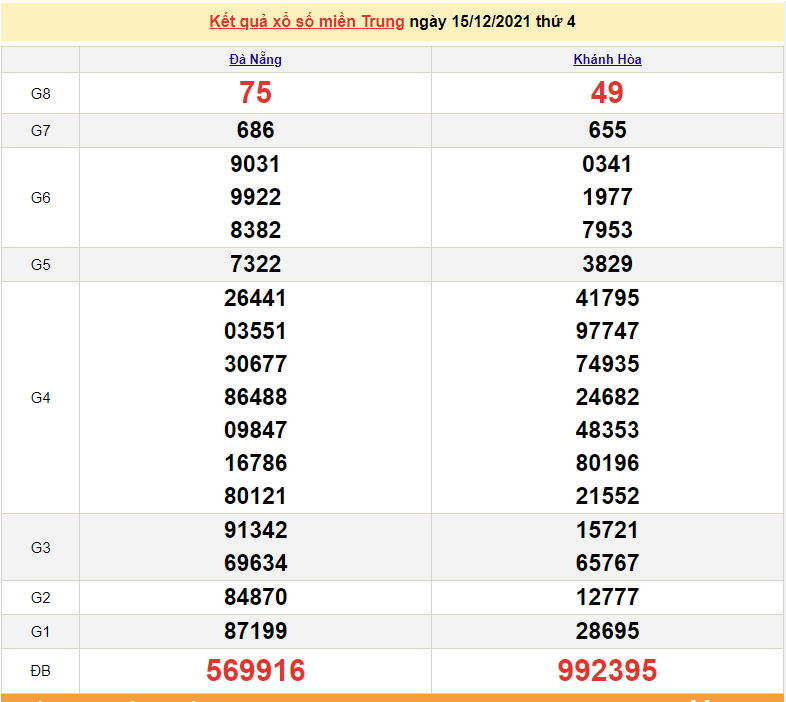
Task: Click the G7 number 686
Action: tap(255, 130)
